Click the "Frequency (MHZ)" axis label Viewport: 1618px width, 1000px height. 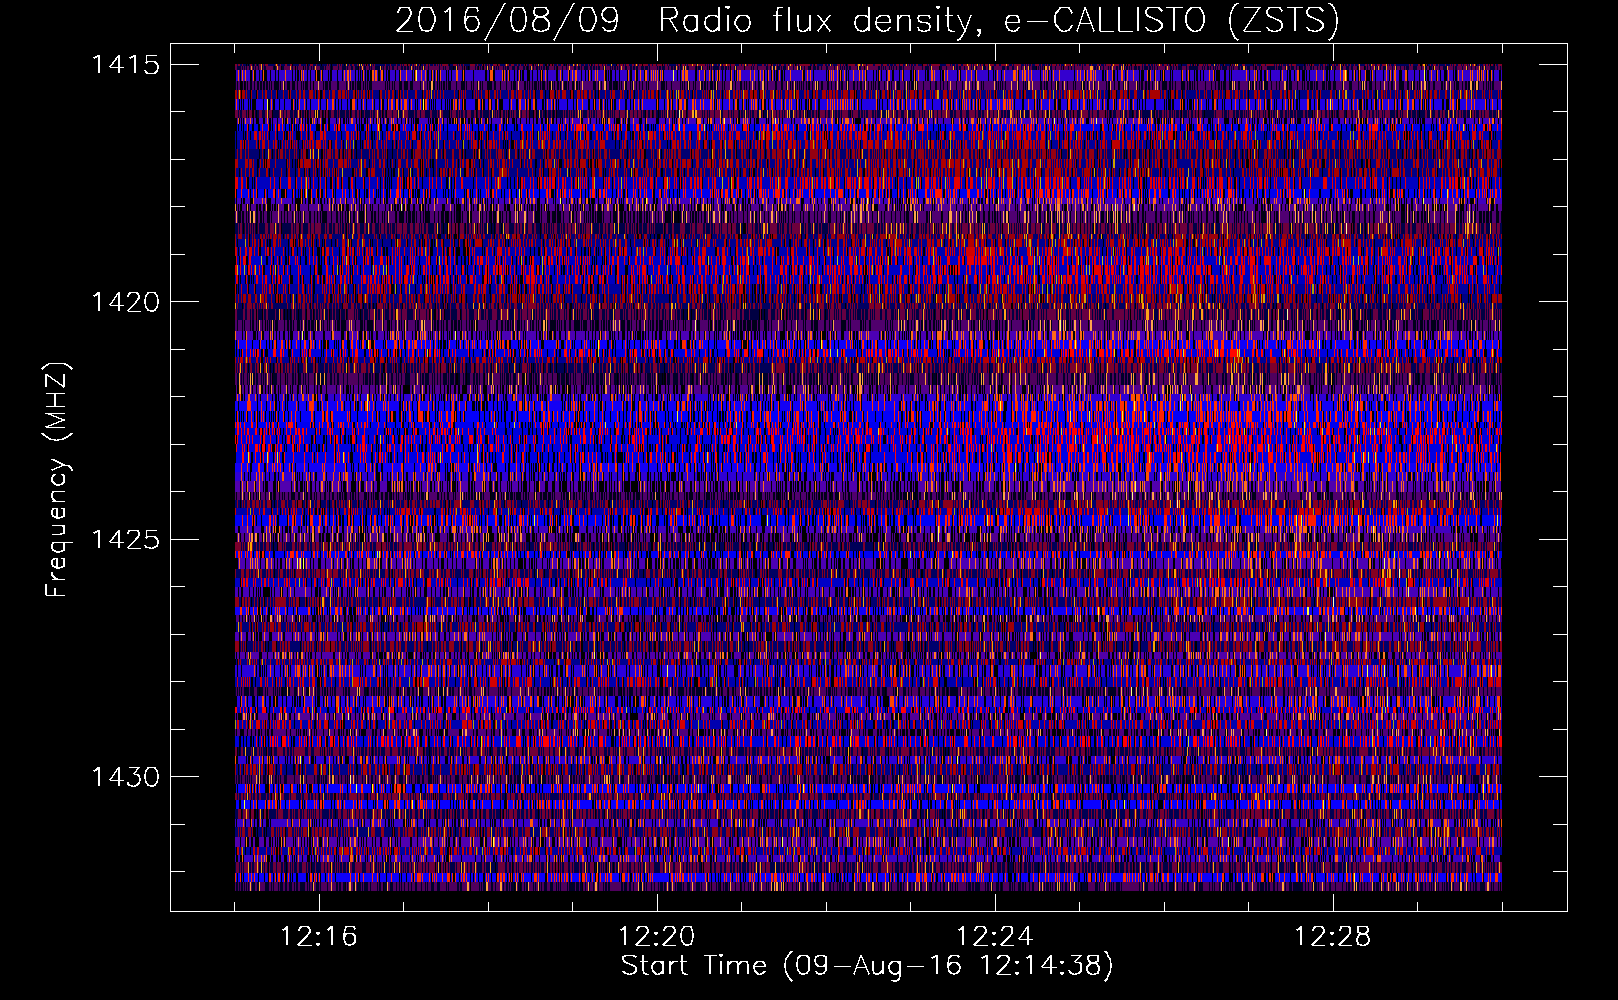[58, 479]
